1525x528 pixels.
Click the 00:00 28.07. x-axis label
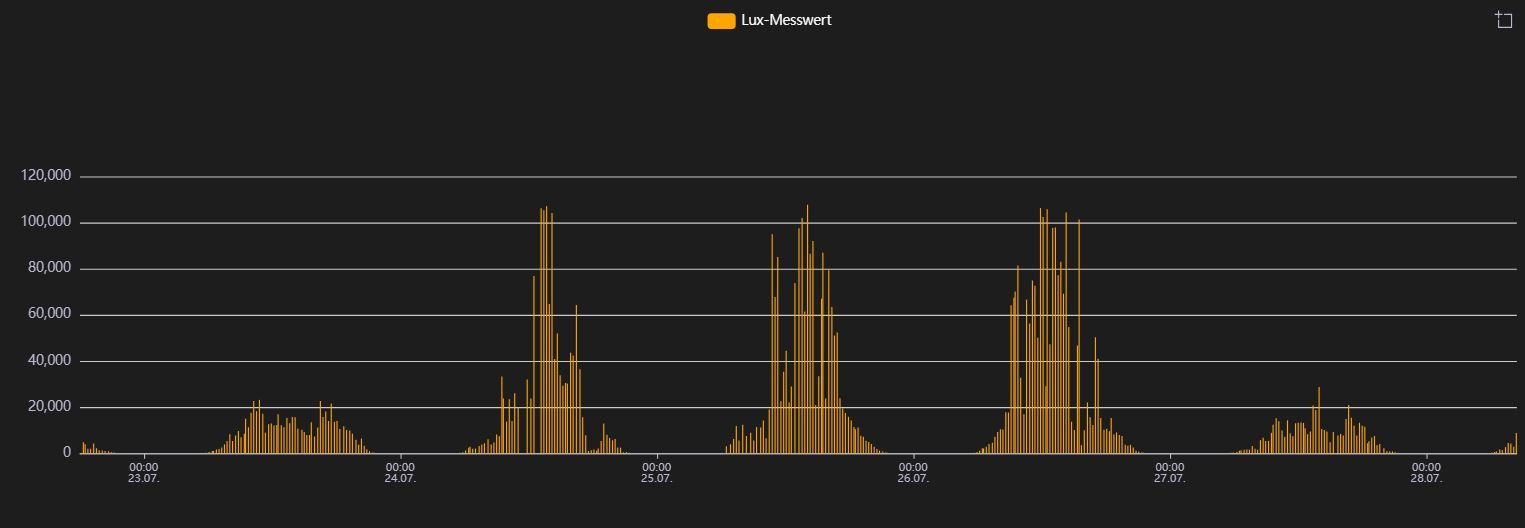(1426, 472)
